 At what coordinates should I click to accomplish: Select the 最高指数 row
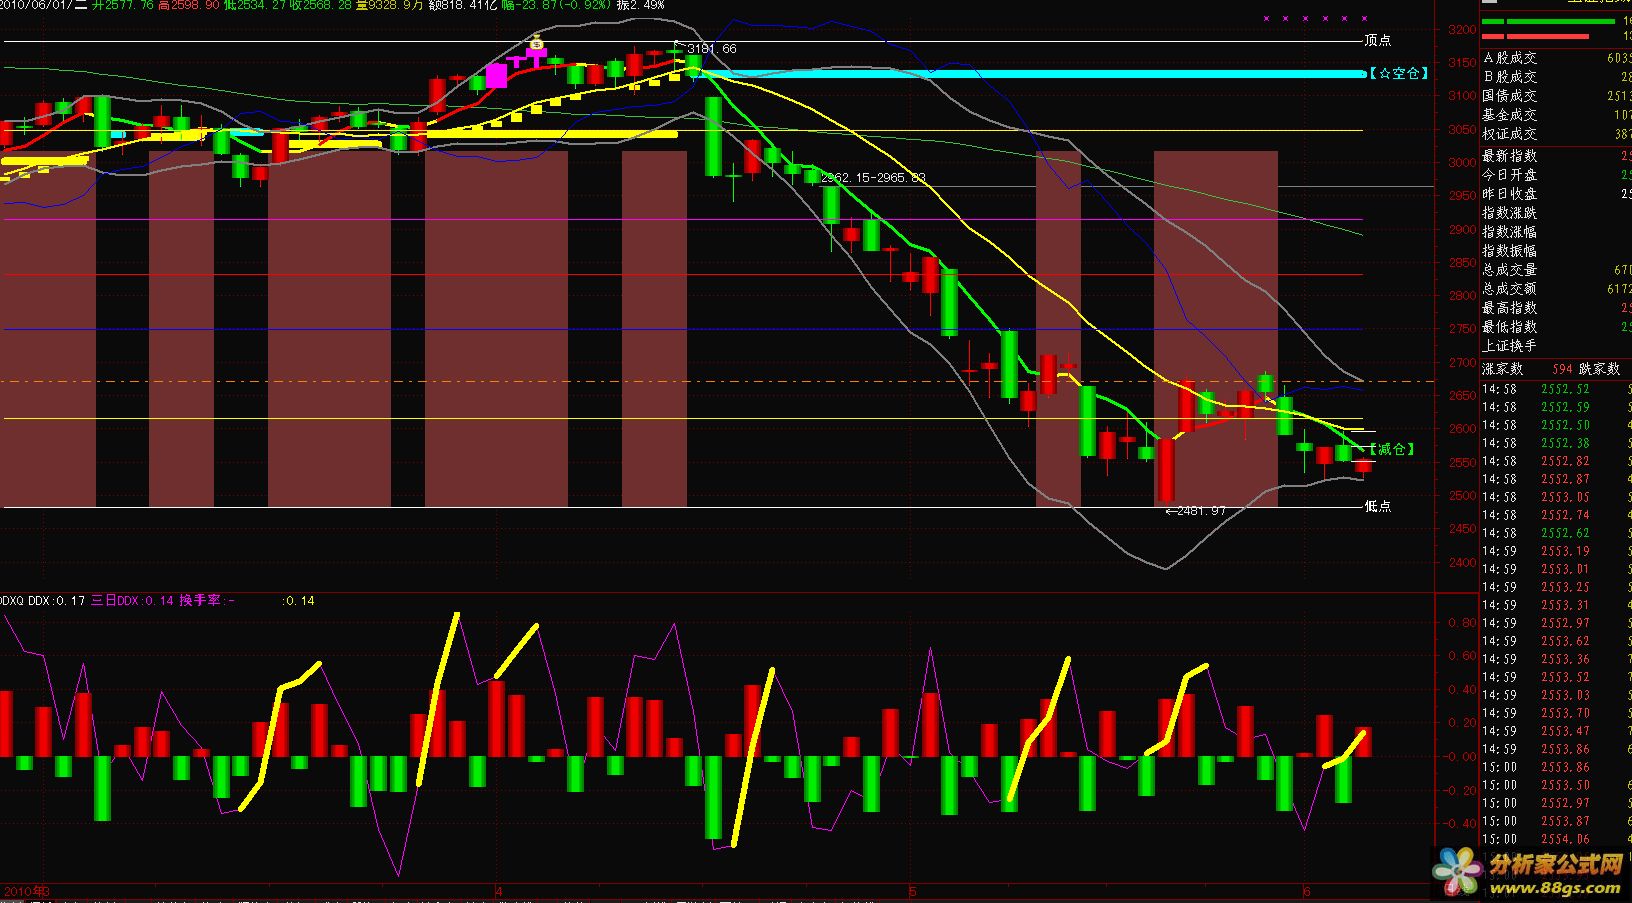point(1556,308)
